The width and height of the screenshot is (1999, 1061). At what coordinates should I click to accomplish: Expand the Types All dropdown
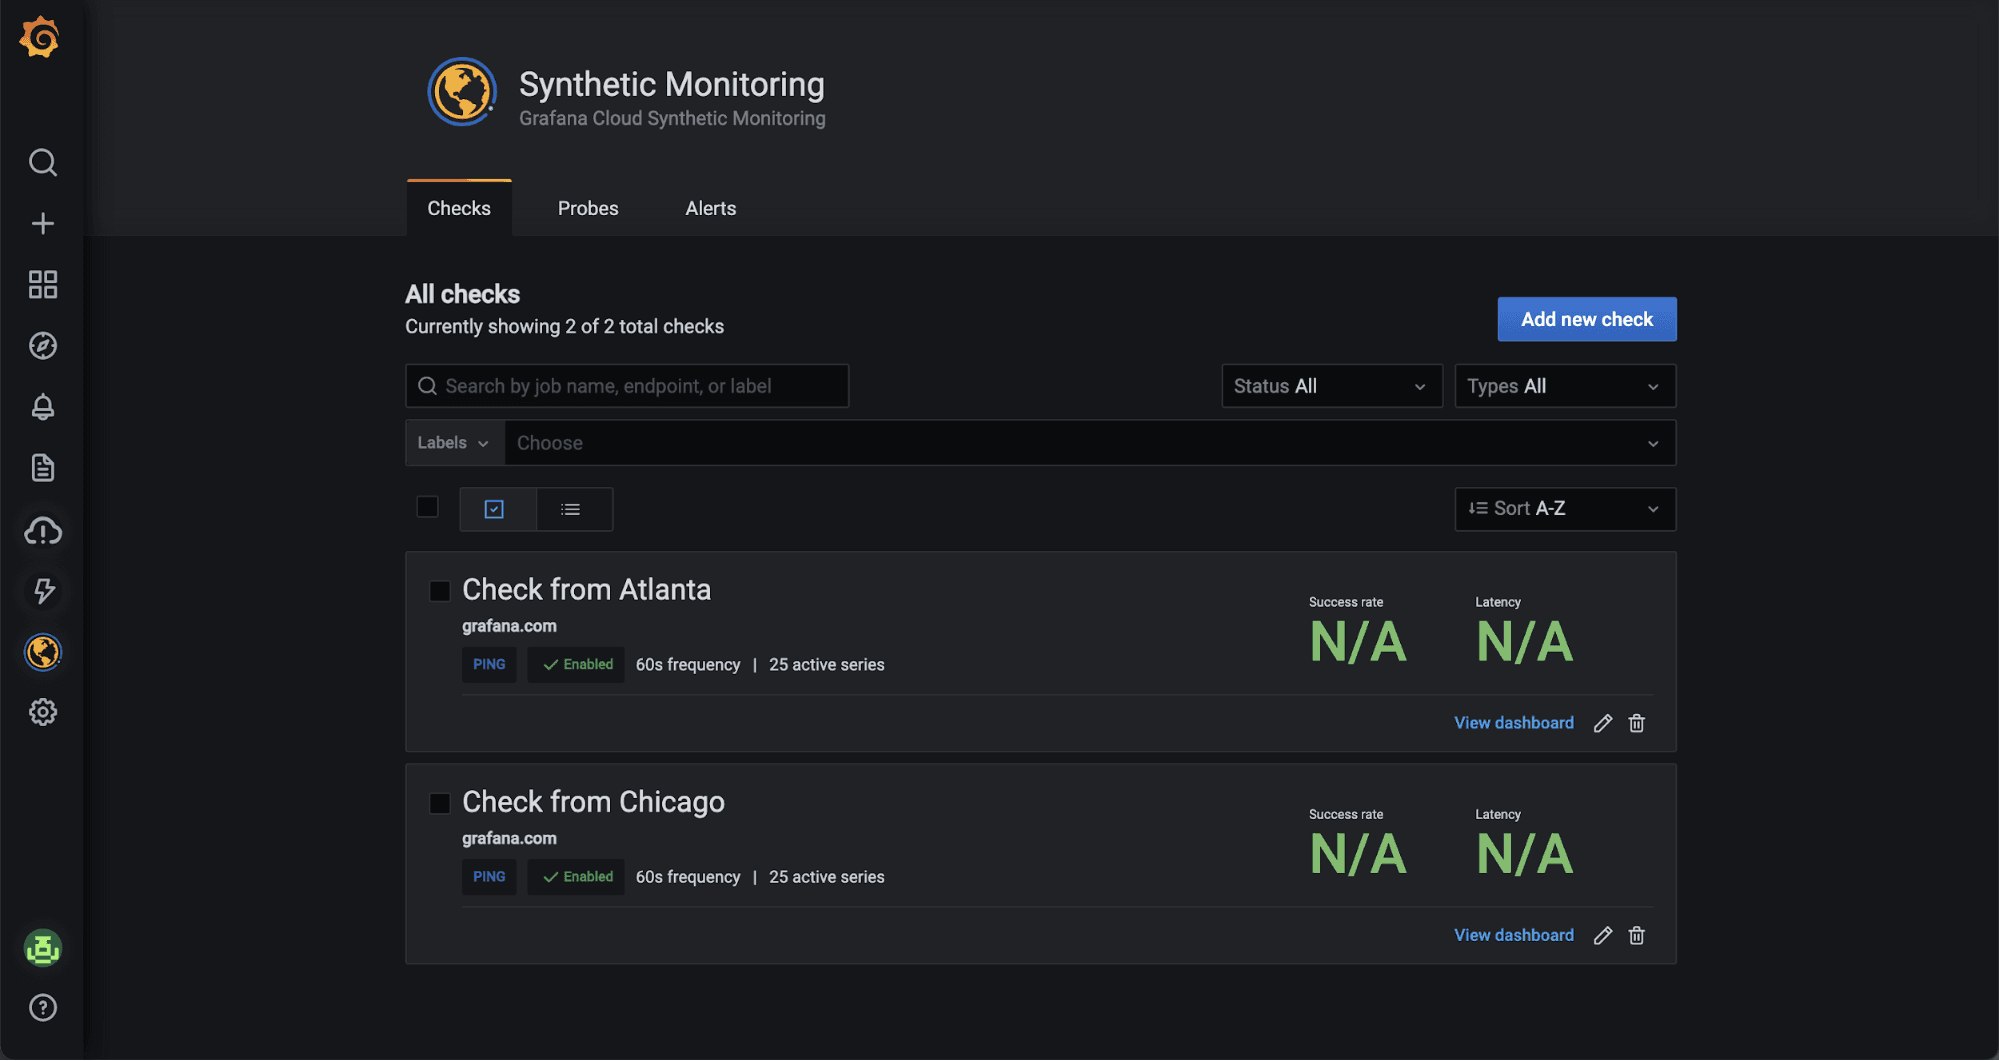[1564, 386]
